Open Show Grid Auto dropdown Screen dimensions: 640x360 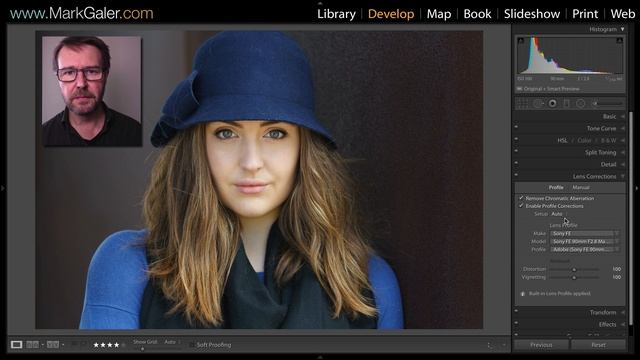coord(172,342)
